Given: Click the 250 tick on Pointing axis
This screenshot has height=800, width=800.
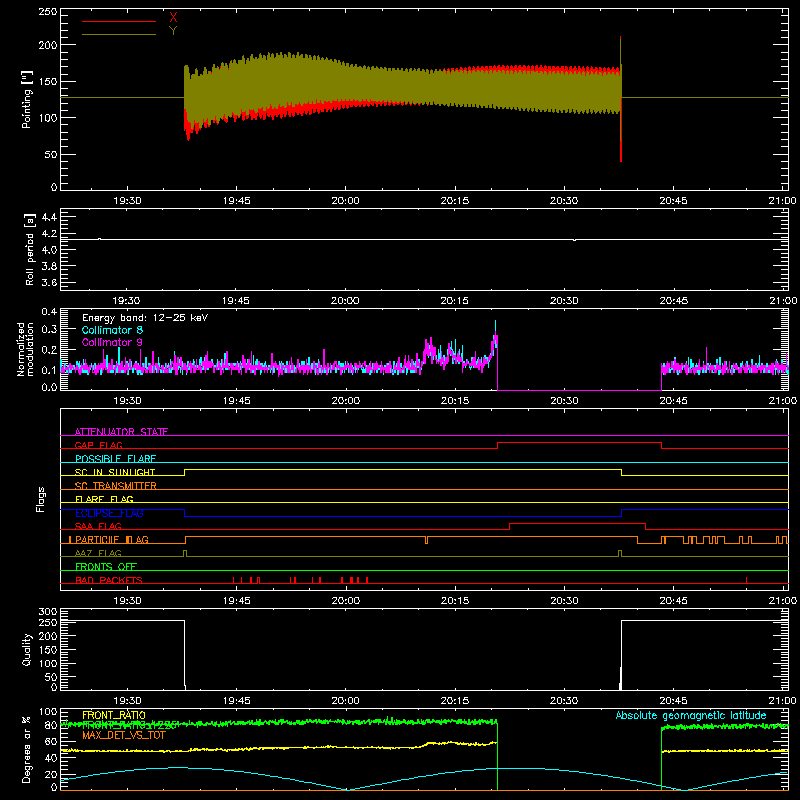Looking at the screenshot, I should point(47,12).
